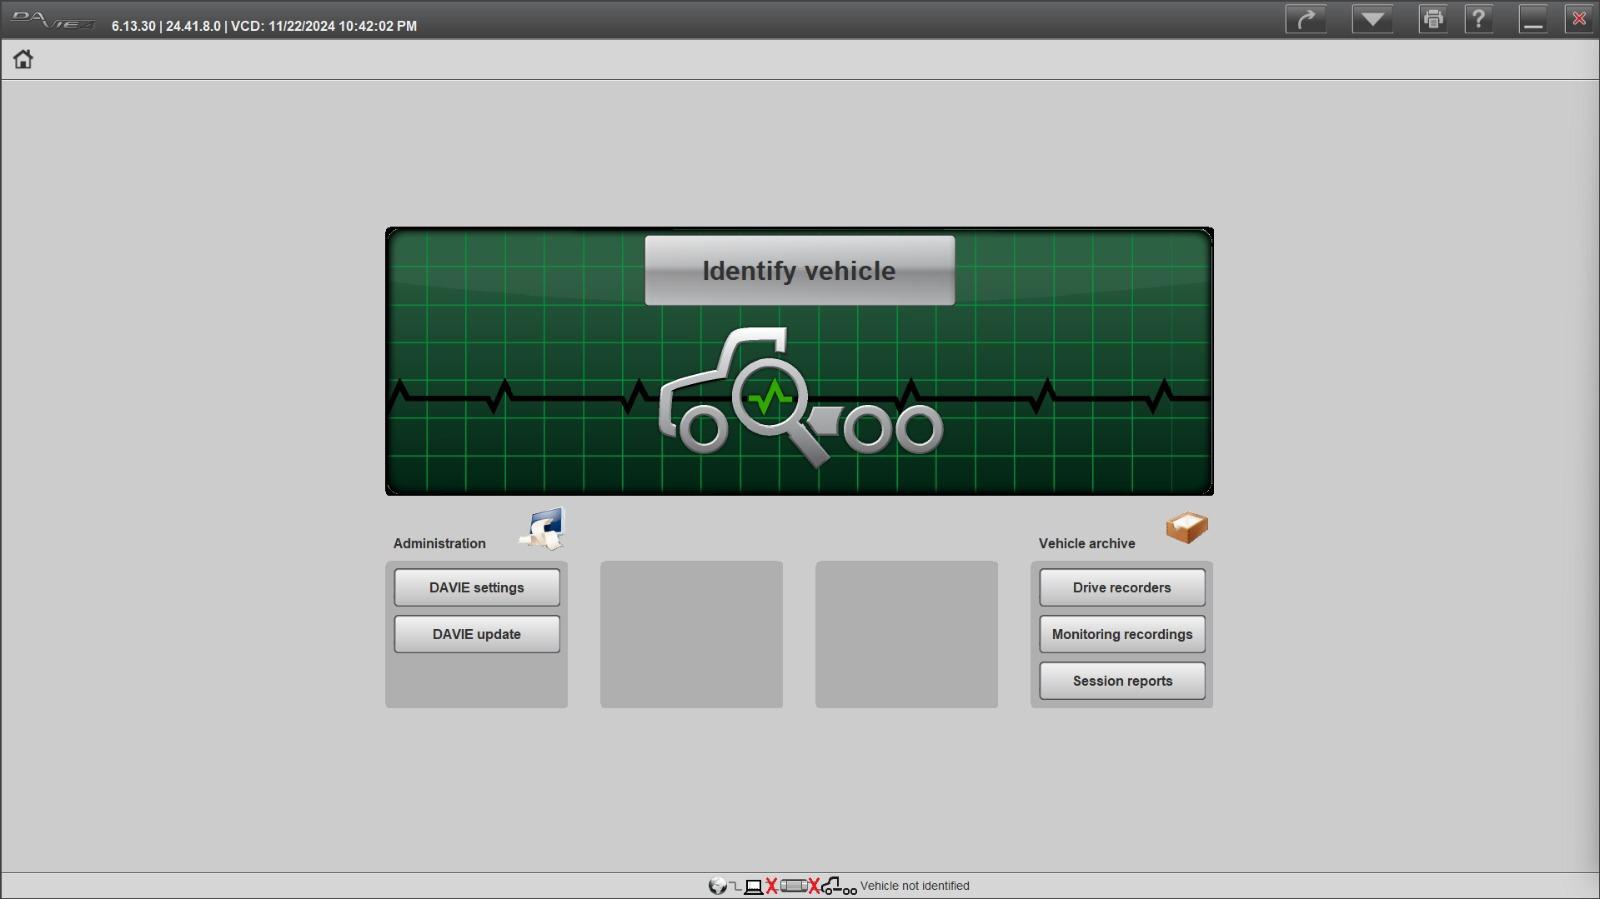Minimize the DAVIE window
Viewport: 1600px width, 899px height.
coord(1533,19)
